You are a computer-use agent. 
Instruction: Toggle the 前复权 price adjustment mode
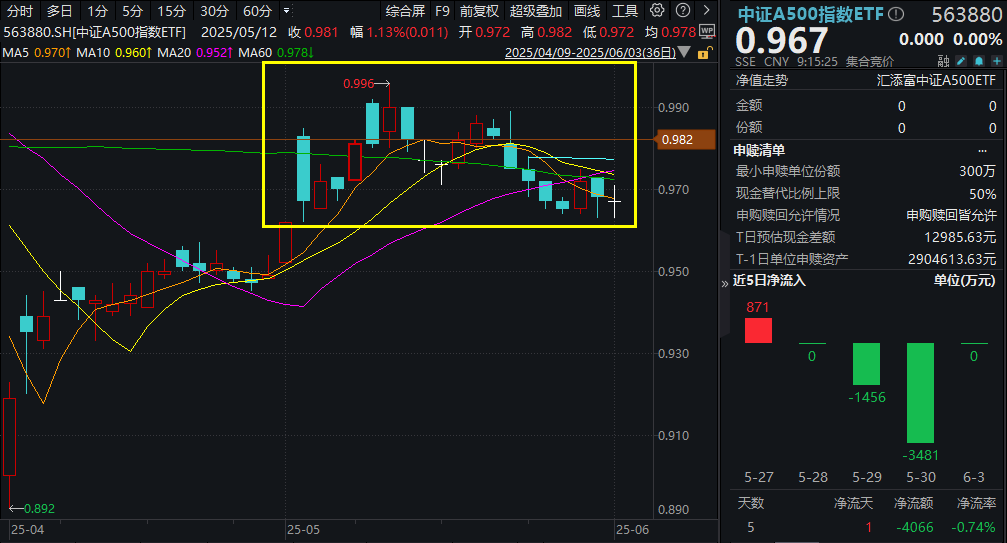click(x=481, y=11)
